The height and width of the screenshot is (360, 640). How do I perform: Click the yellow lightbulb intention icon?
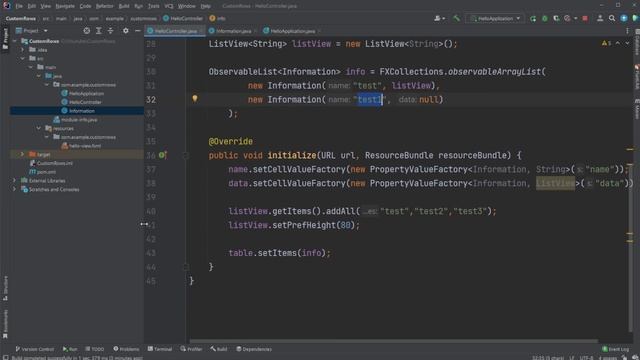pyautogui.click(x=195, y=98)
